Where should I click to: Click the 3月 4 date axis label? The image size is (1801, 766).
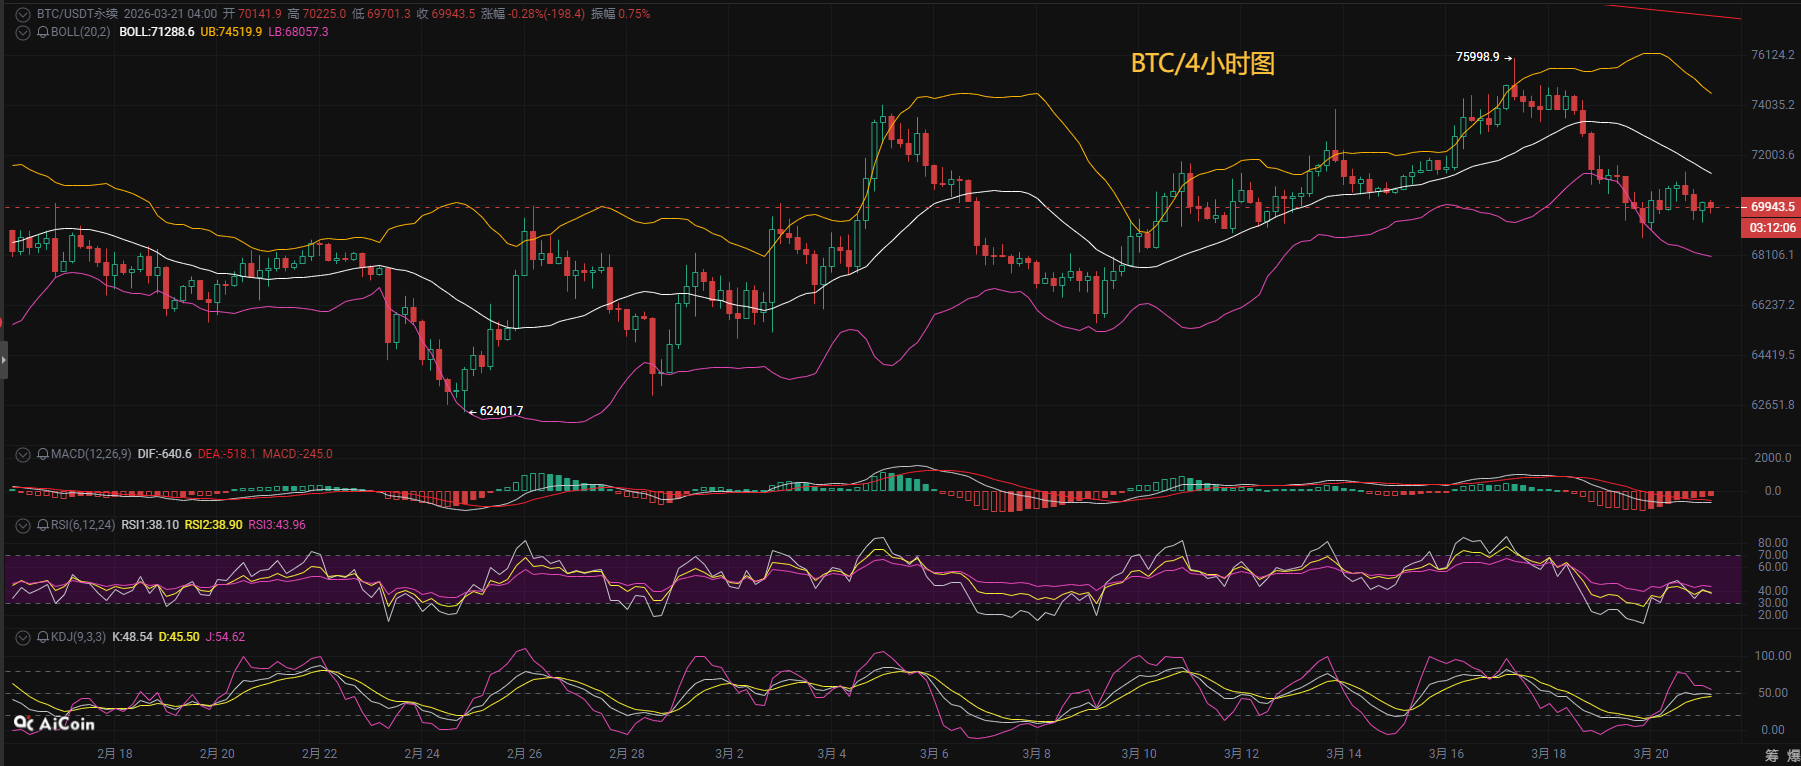point(832,754)
